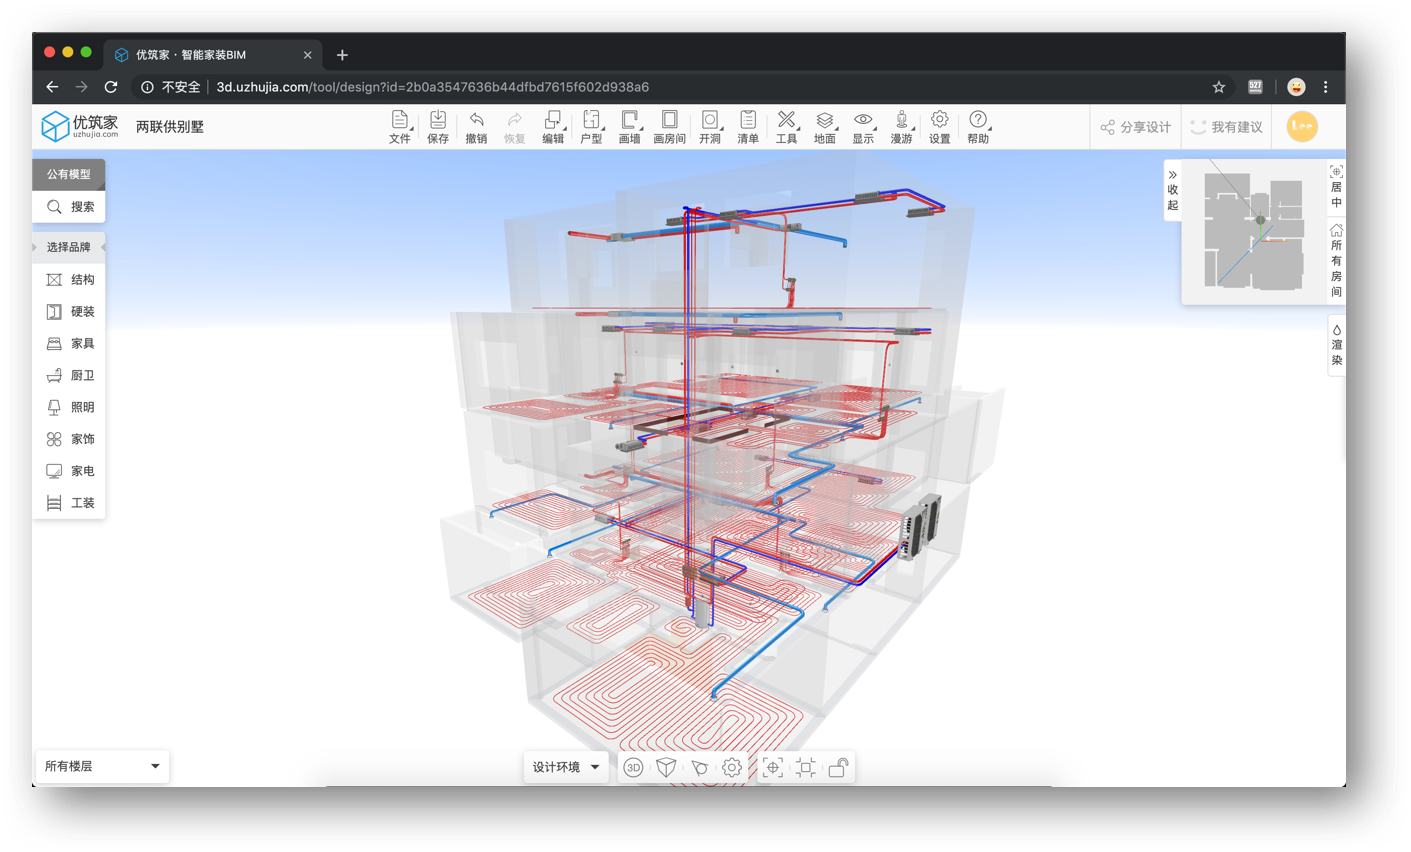This screenshot has height=852, width=1411.
Task: Click the 搜索 search field
Action: click(68, 207)
